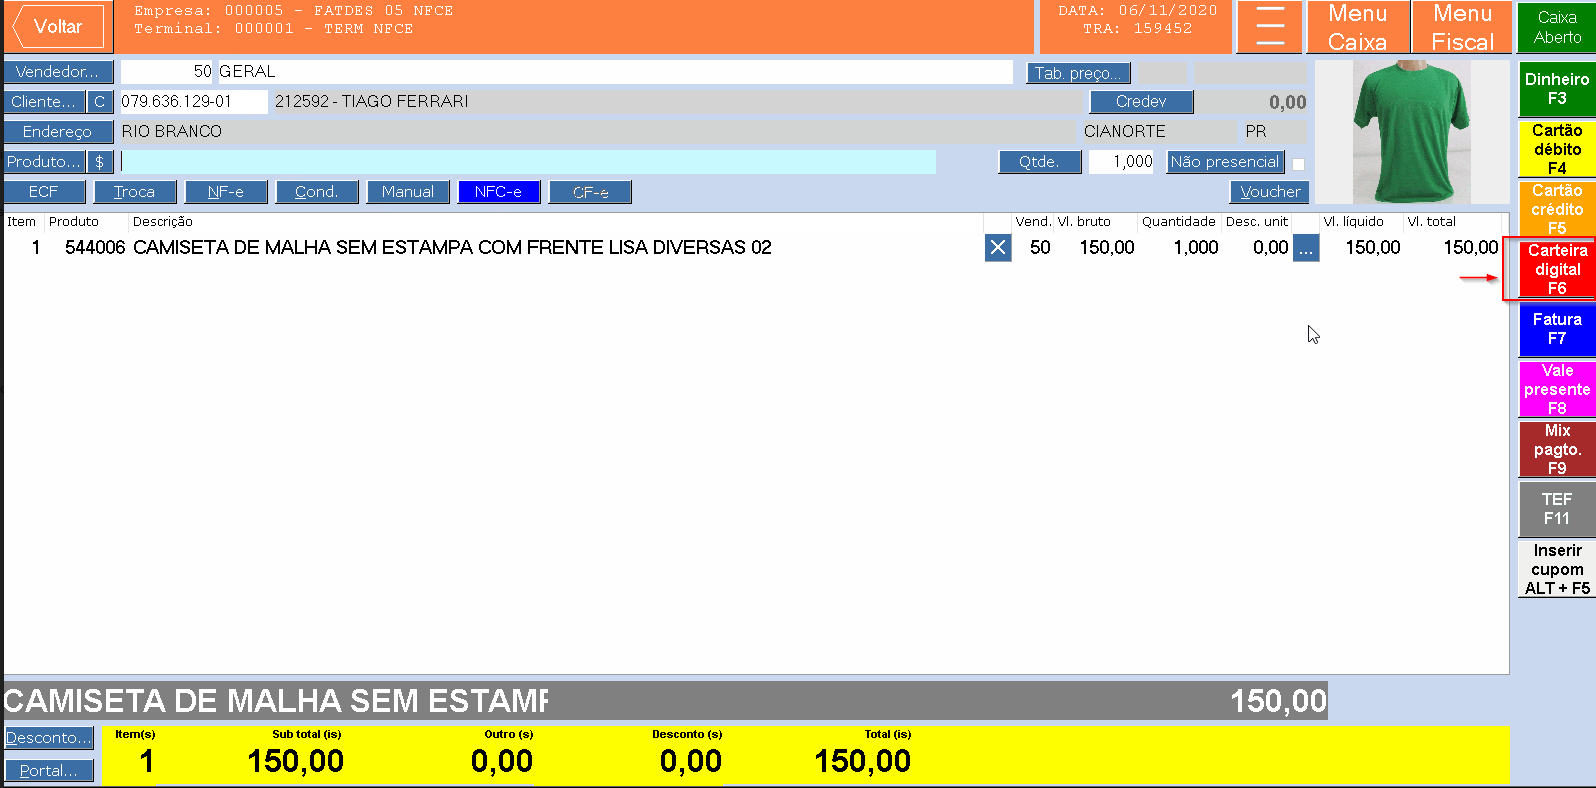
Task: Open the Desconto button
Action: pyautogui.click(x=49, y=738)
